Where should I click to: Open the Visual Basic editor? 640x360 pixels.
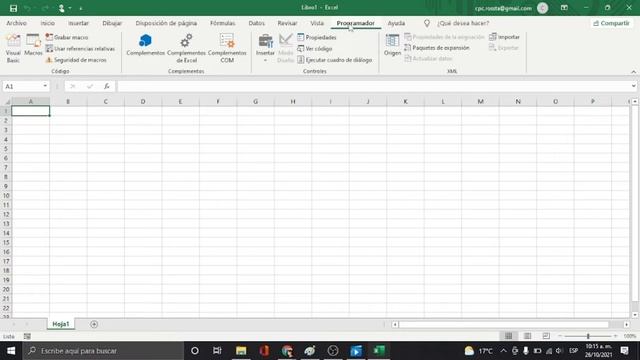click(13, 48)
